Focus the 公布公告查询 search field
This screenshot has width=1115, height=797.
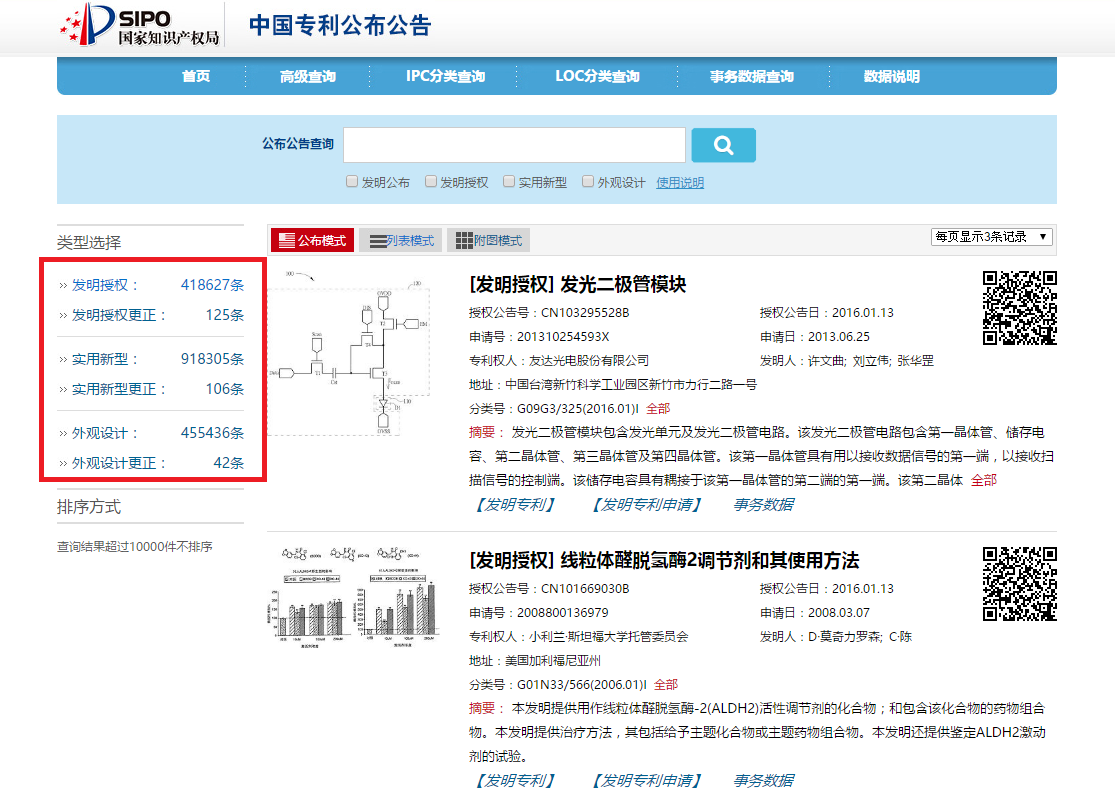[514, 145]
